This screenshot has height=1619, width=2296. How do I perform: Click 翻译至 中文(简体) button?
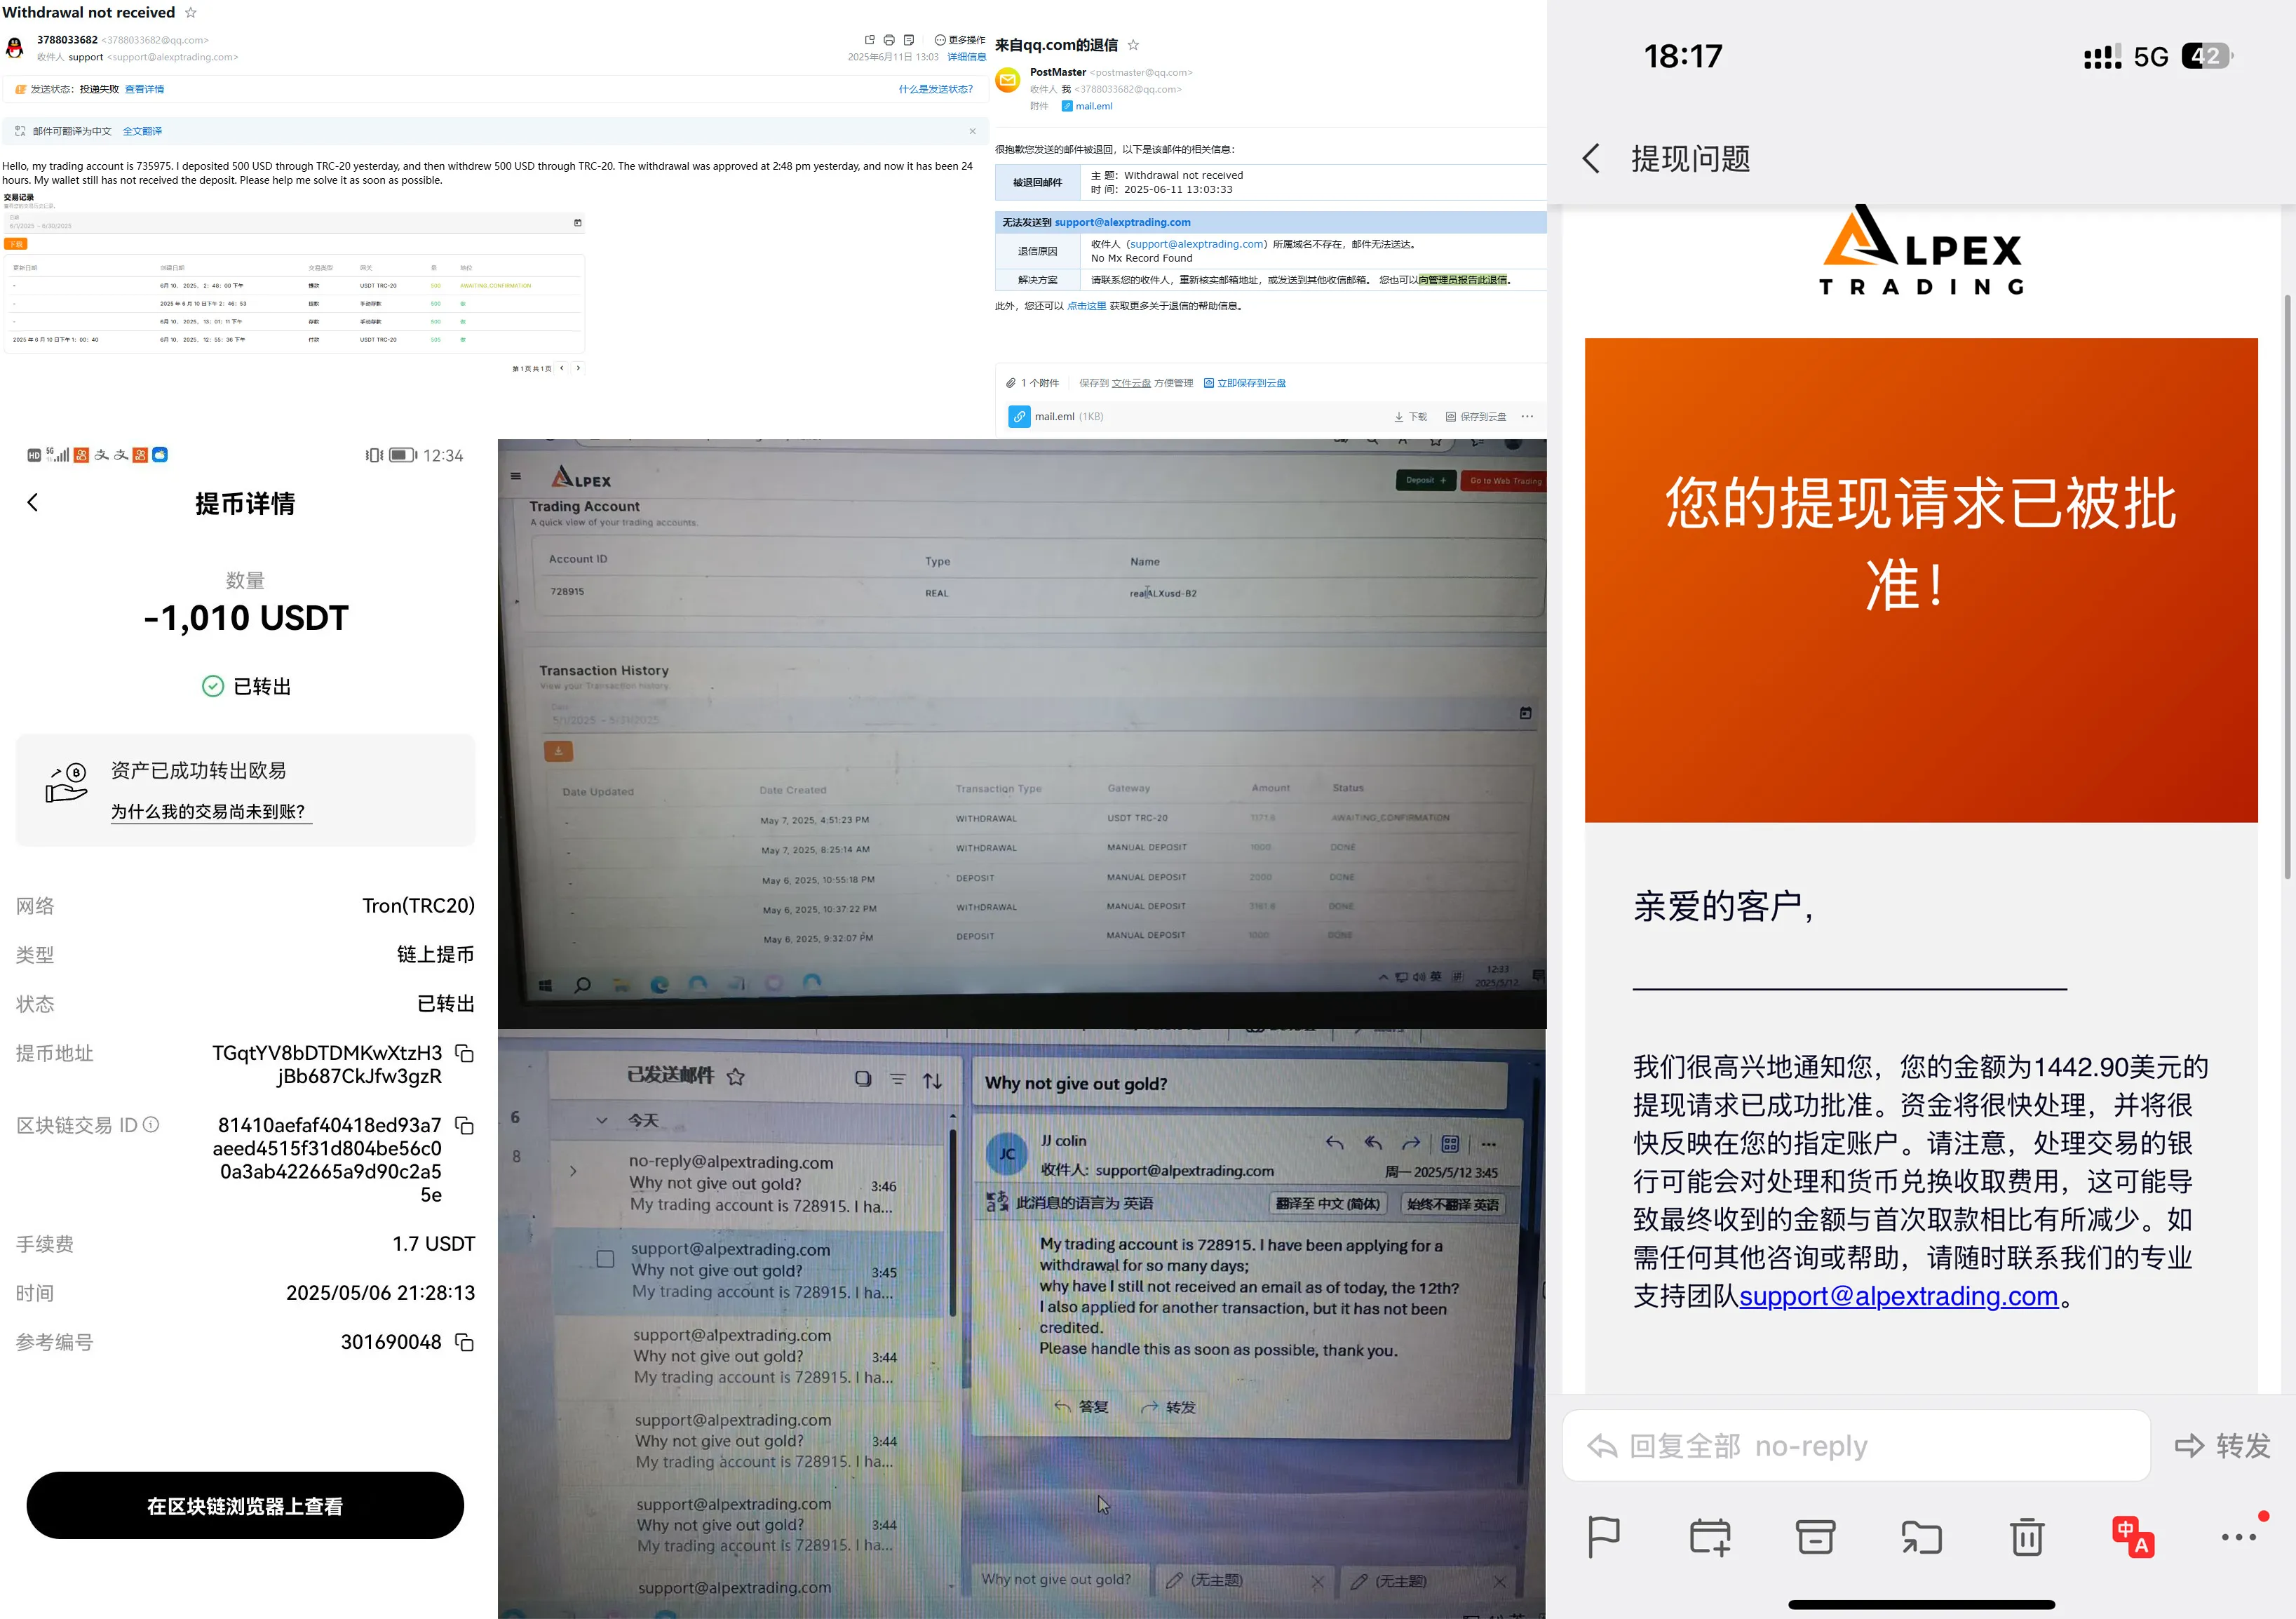click(1328, 1204)
